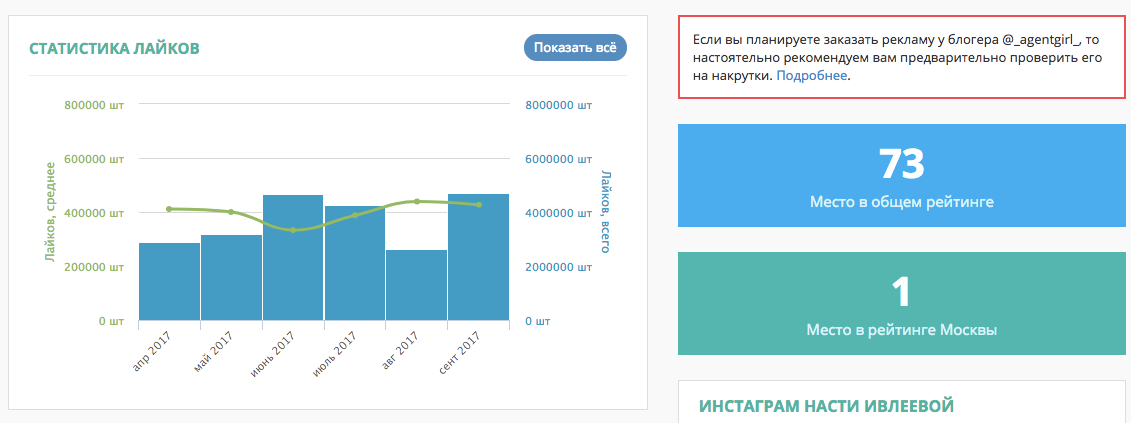Click the Статистика лайков heading
Image resolution: width=1131 pixels, height=423 pixels.
click(x=114, y=48)
